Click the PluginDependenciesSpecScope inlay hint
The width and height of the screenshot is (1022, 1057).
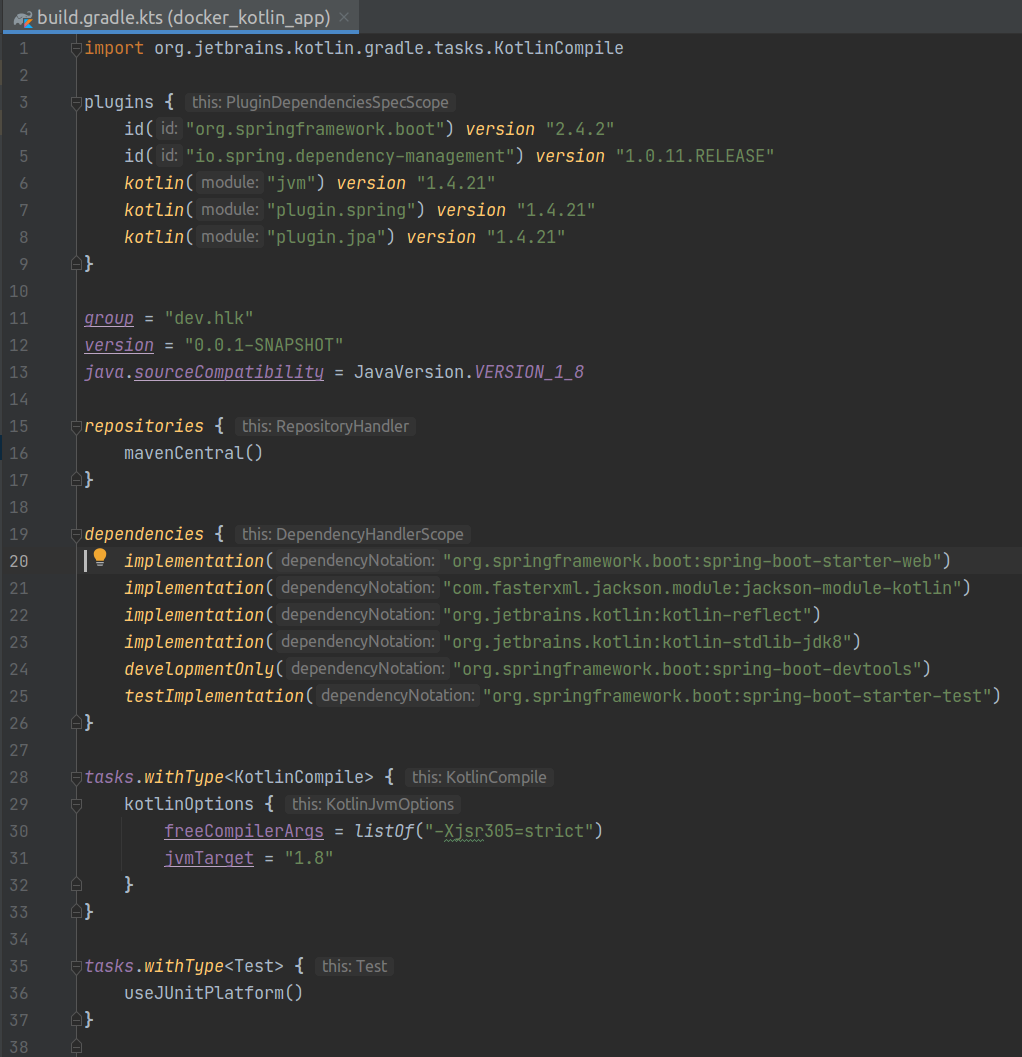tap(320, 102)
